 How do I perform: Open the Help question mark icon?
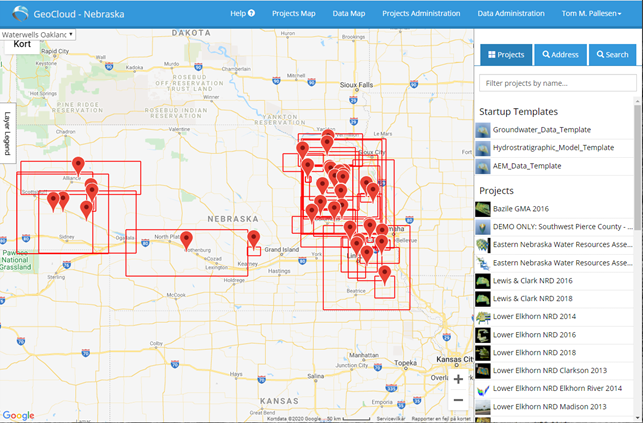[x=251, y=13]
